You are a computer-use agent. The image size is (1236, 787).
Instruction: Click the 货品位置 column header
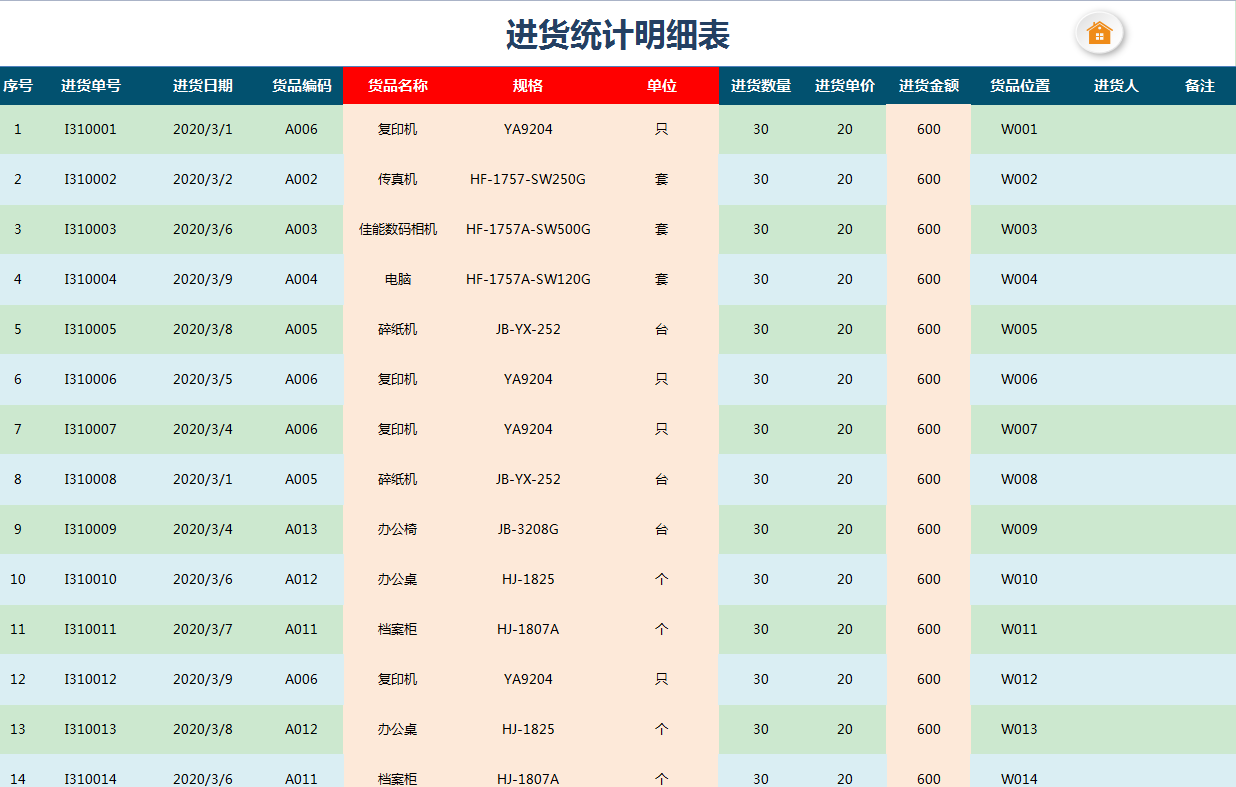[x=1020, y=86]
